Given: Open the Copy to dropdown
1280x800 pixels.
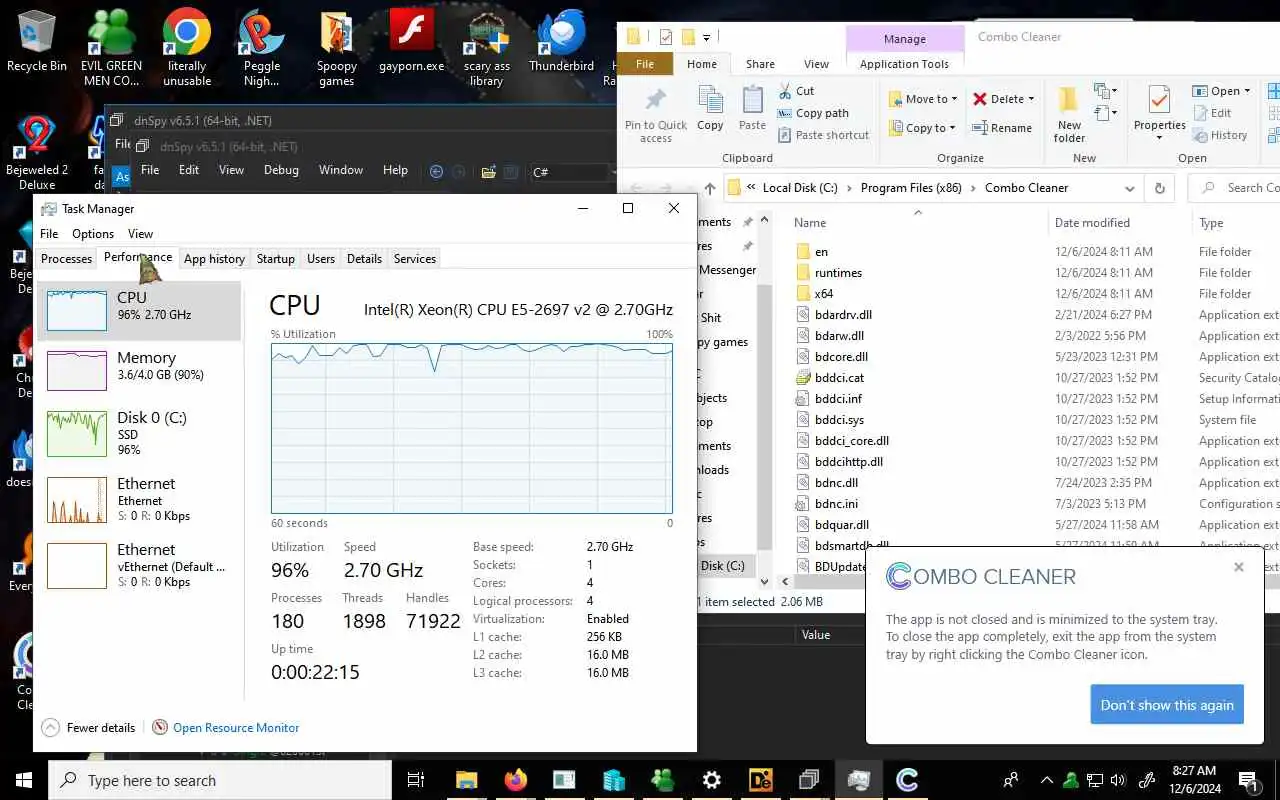Looking at the screenshot, I should point(923,128).
